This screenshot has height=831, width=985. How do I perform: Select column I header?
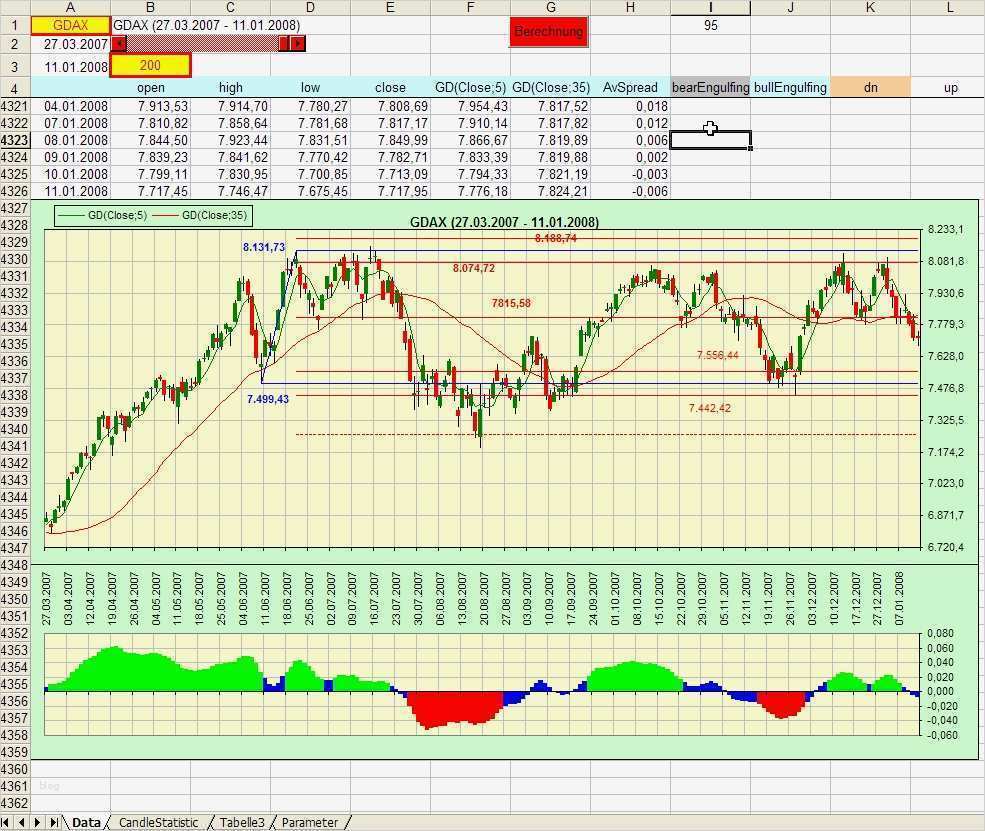(x=710, y=8)
